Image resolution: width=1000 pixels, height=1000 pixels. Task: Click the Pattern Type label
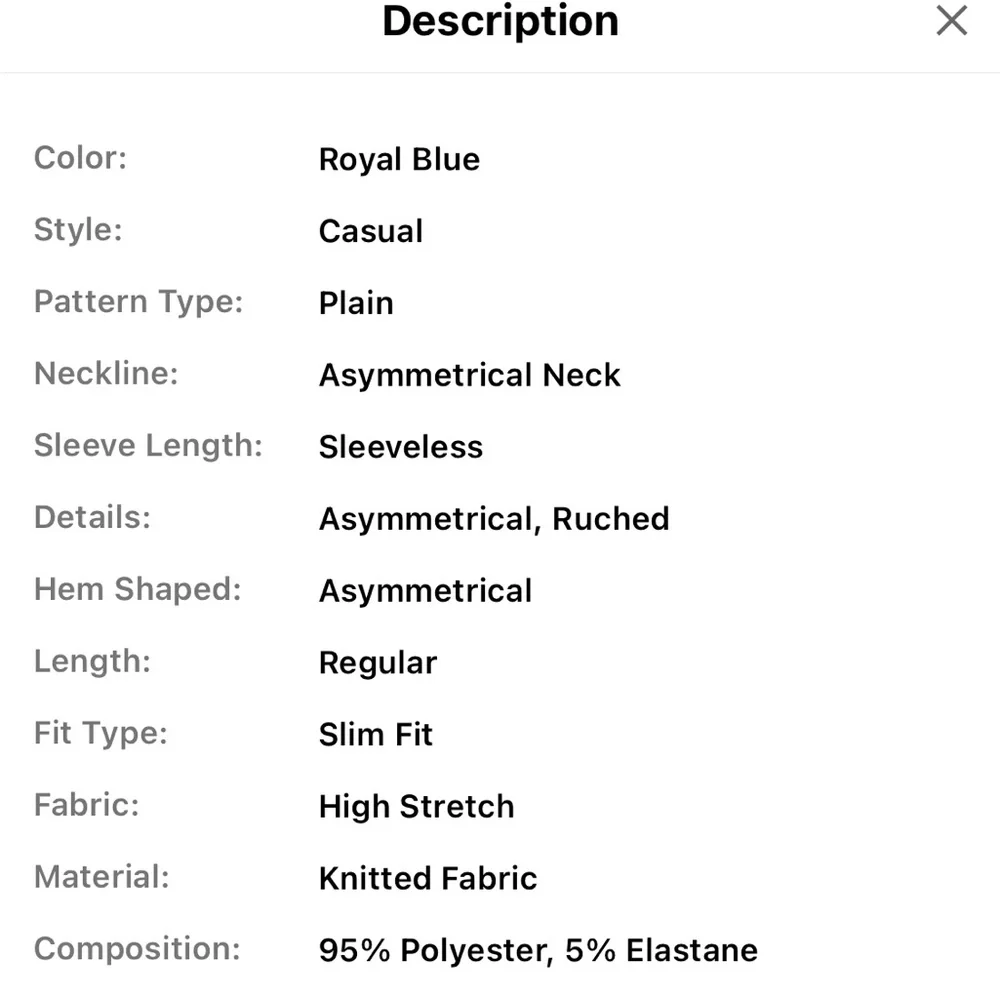pyautogui.click(x=139, y=302)
